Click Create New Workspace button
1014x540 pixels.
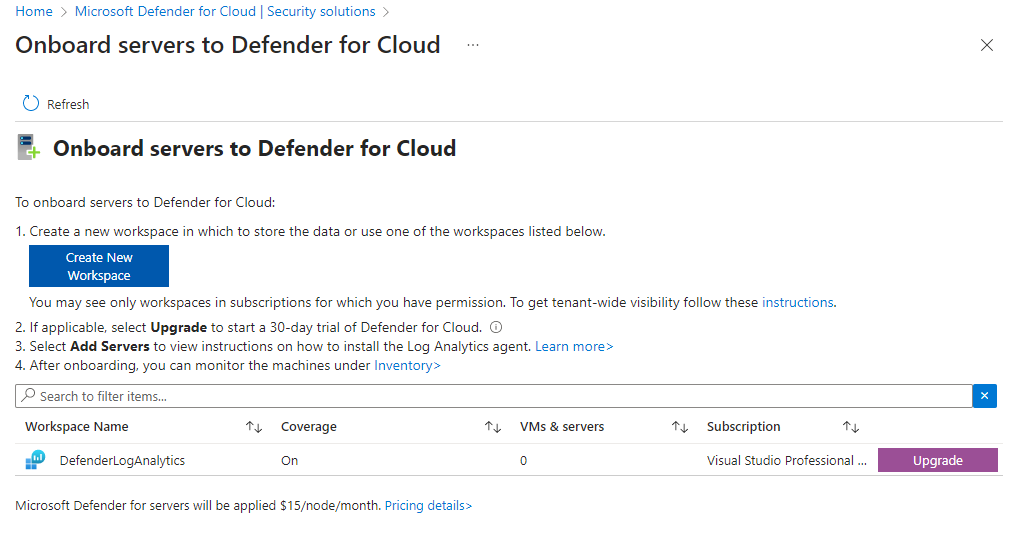click(x=99, y=266)
